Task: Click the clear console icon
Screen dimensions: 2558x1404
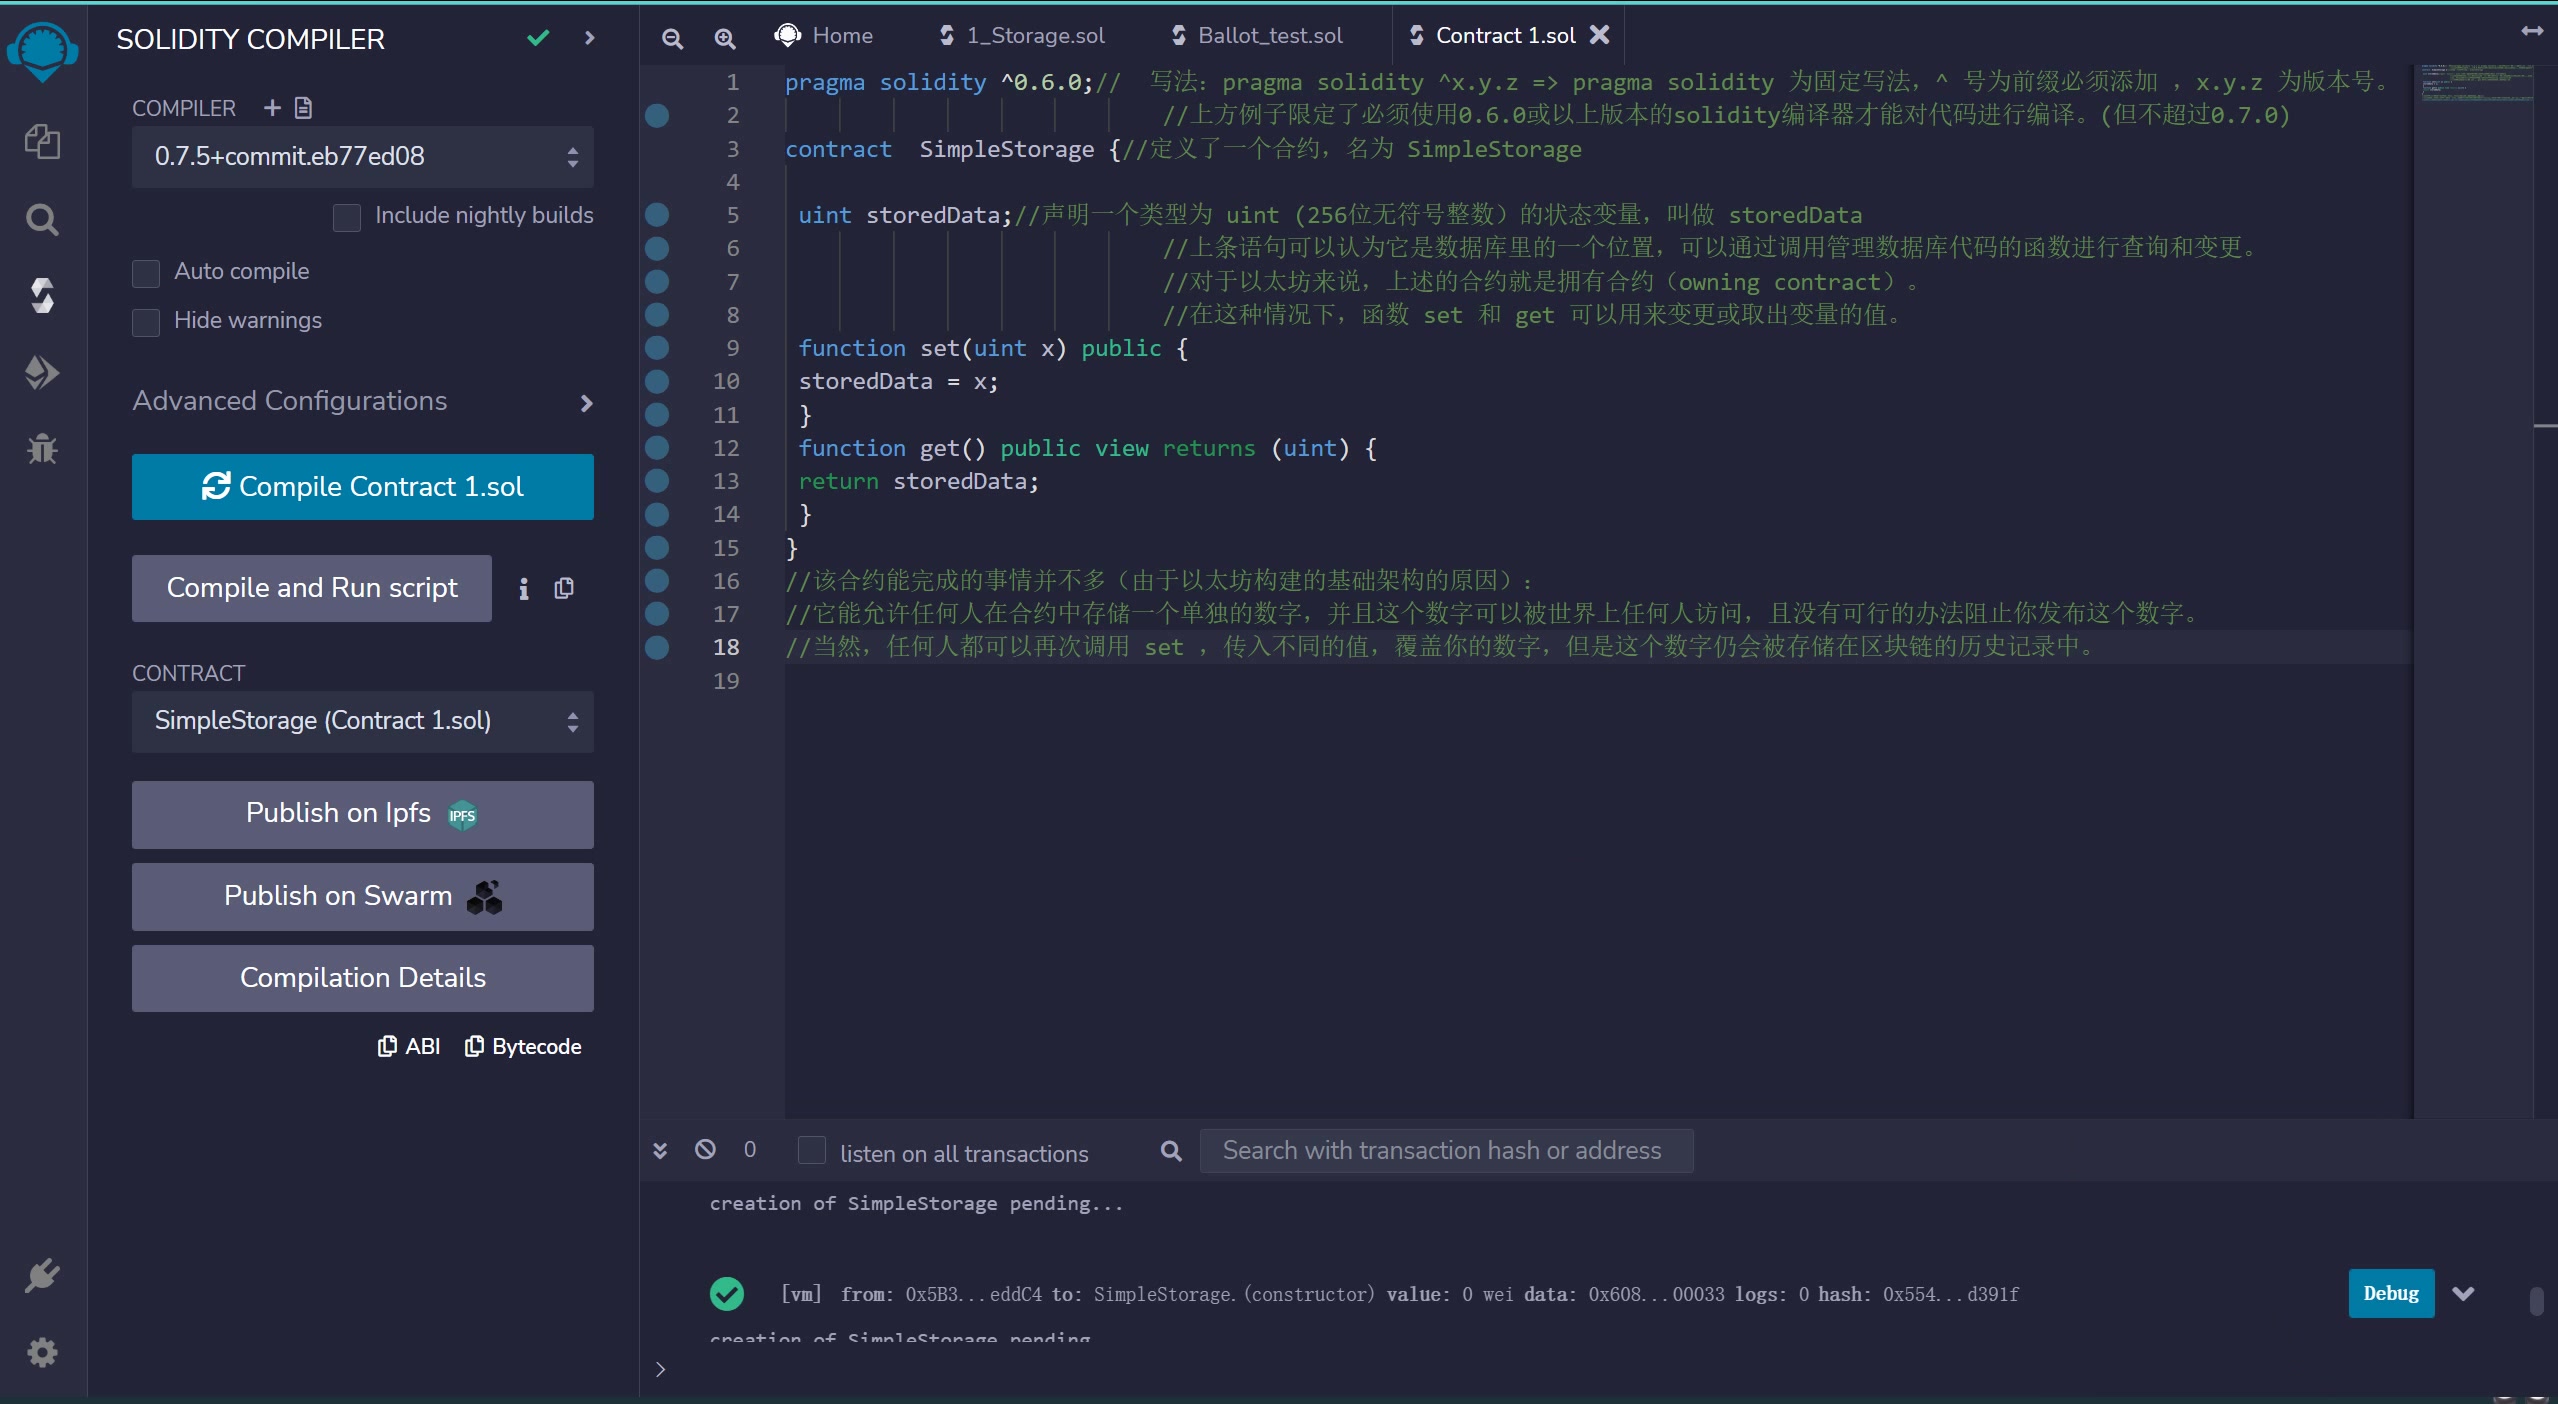Action: 705,1149
